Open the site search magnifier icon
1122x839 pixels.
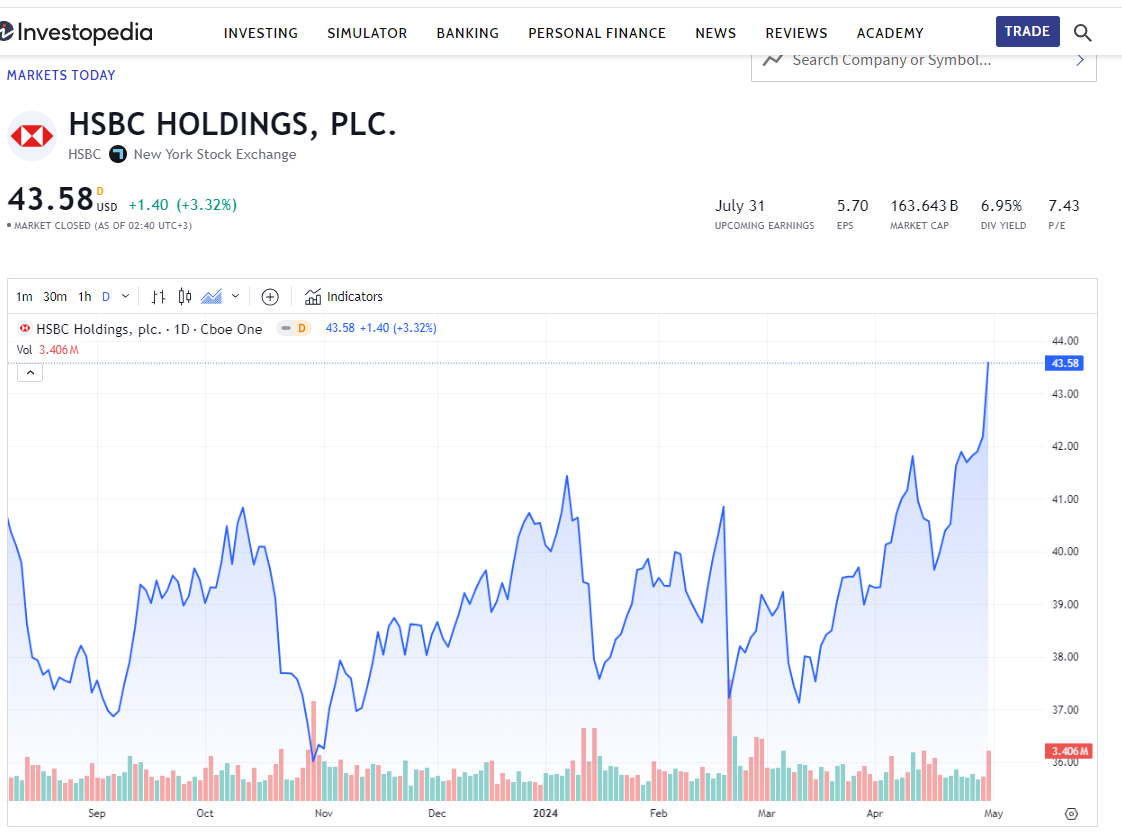1083,32
